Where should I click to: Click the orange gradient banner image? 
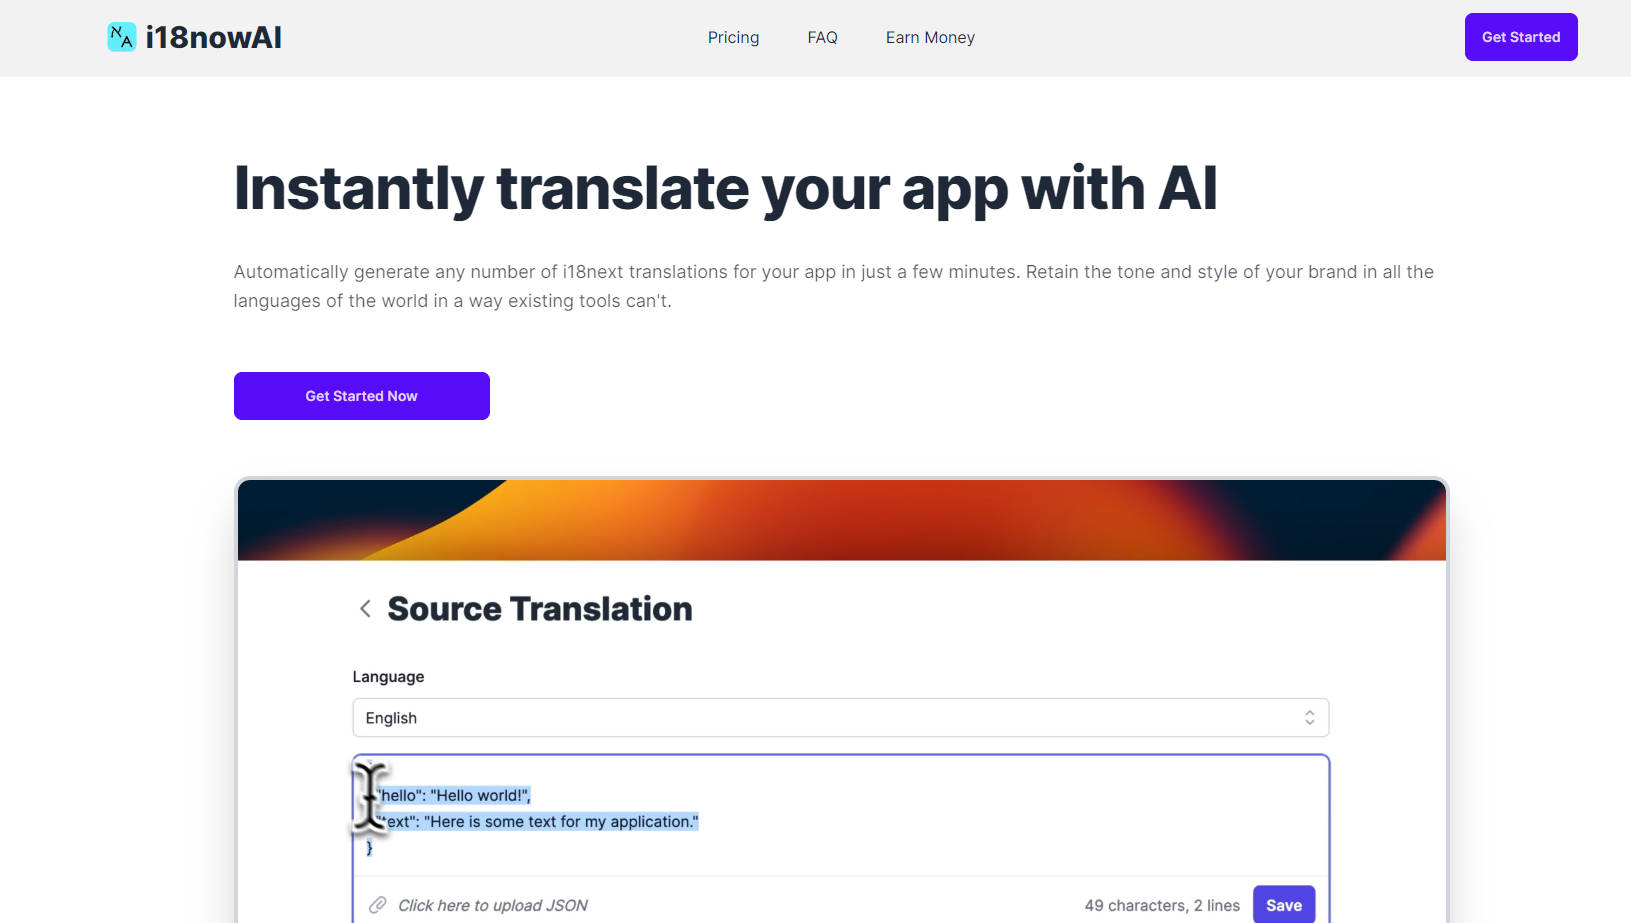pyautogui.click(x=842, y=520)
